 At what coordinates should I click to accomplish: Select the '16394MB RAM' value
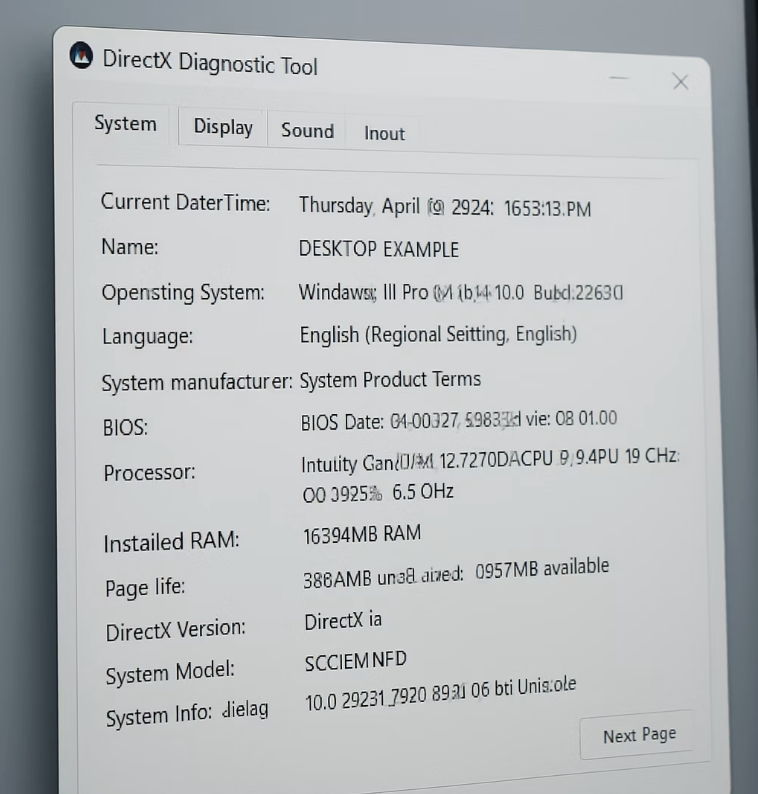(x=362, y=535)
